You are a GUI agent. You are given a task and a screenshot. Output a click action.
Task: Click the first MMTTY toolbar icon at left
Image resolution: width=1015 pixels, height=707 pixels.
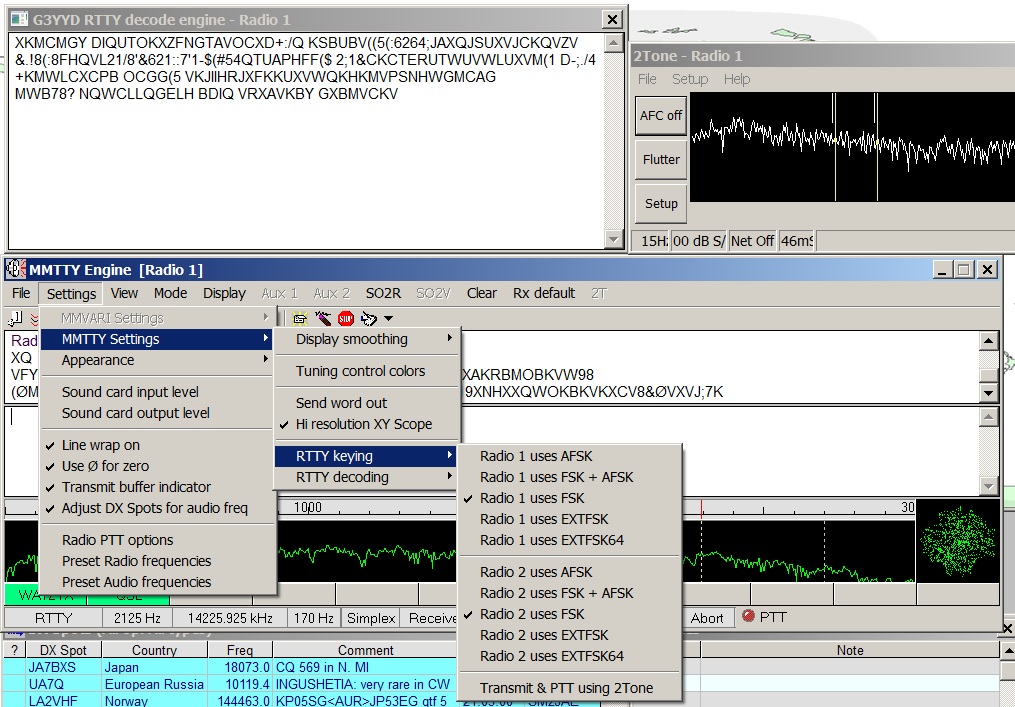pos(15,318)
